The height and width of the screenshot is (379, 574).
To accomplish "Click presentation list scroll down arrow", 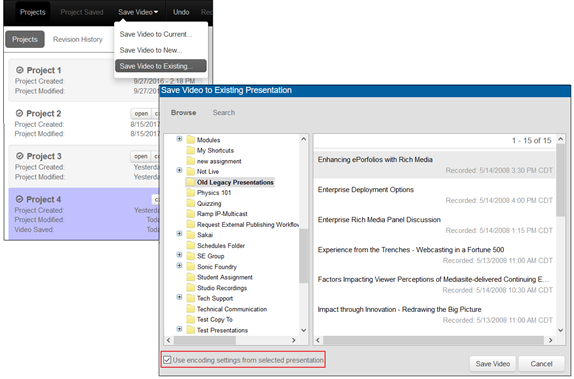I will pyautogui.click(x=560, y=330).
